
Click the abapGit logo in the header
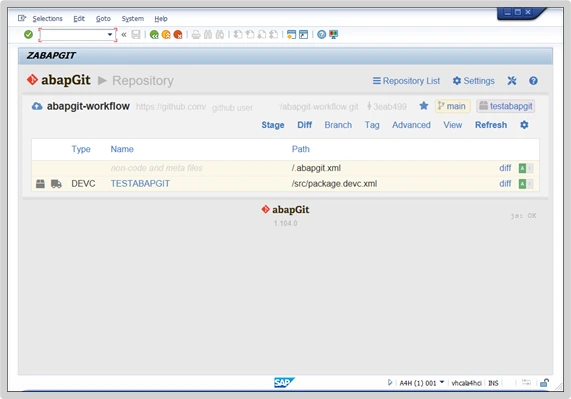[x=59, y=80]
